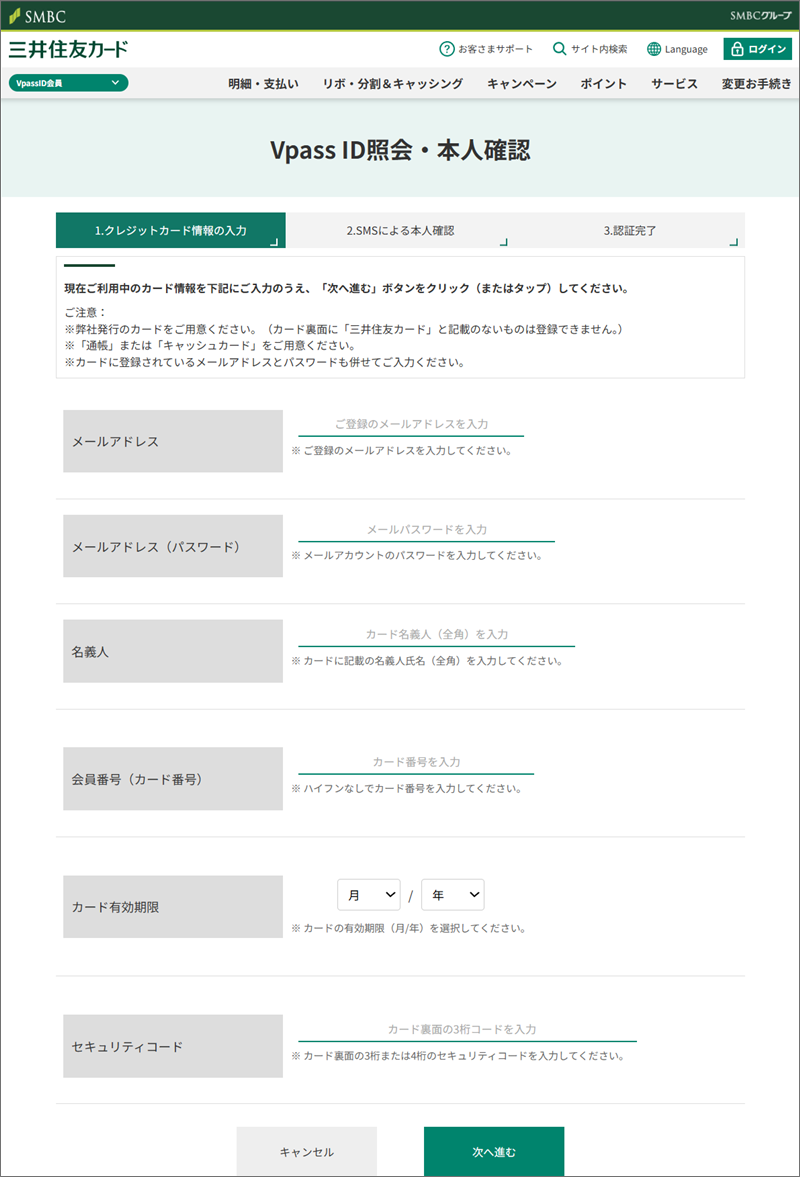Click the ハイフンなしでカード番号 hint text
The height and width of the screenshot is (1177, 800).
(407, 789)
